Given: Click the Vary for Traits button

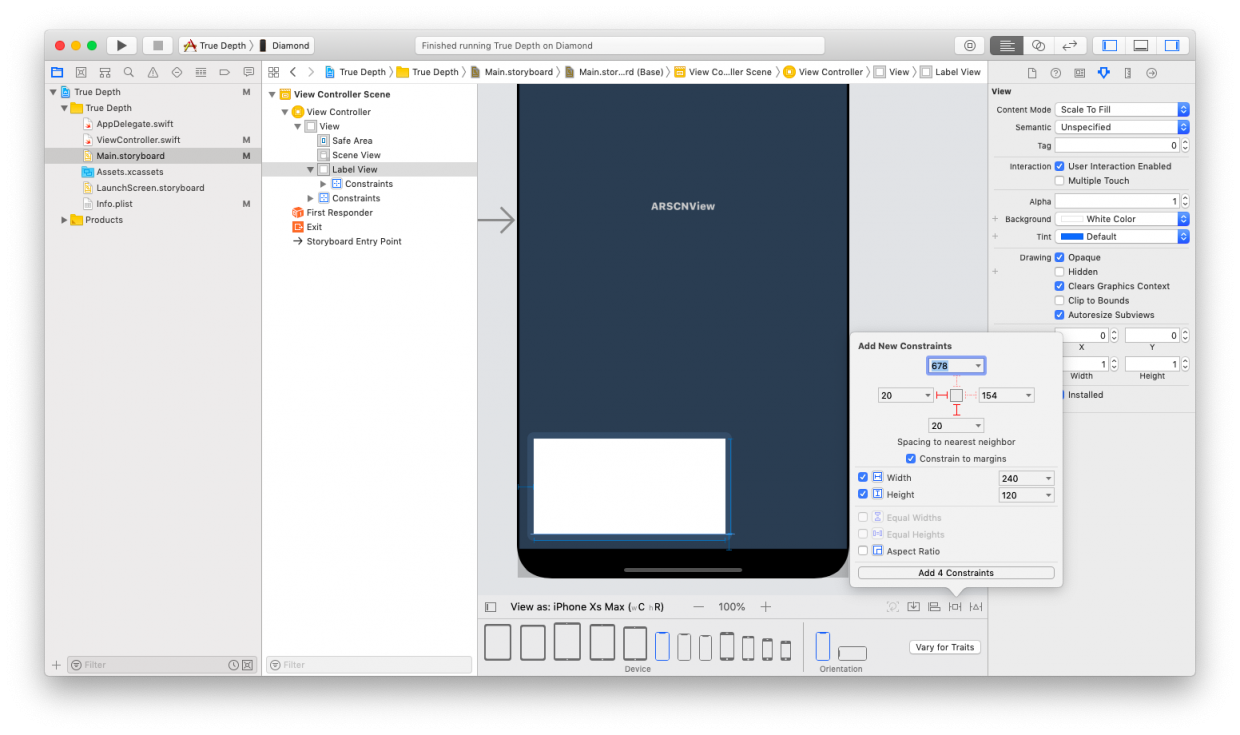Looking at the screenshot, I should pyautogui.click(x=944, y=647).
